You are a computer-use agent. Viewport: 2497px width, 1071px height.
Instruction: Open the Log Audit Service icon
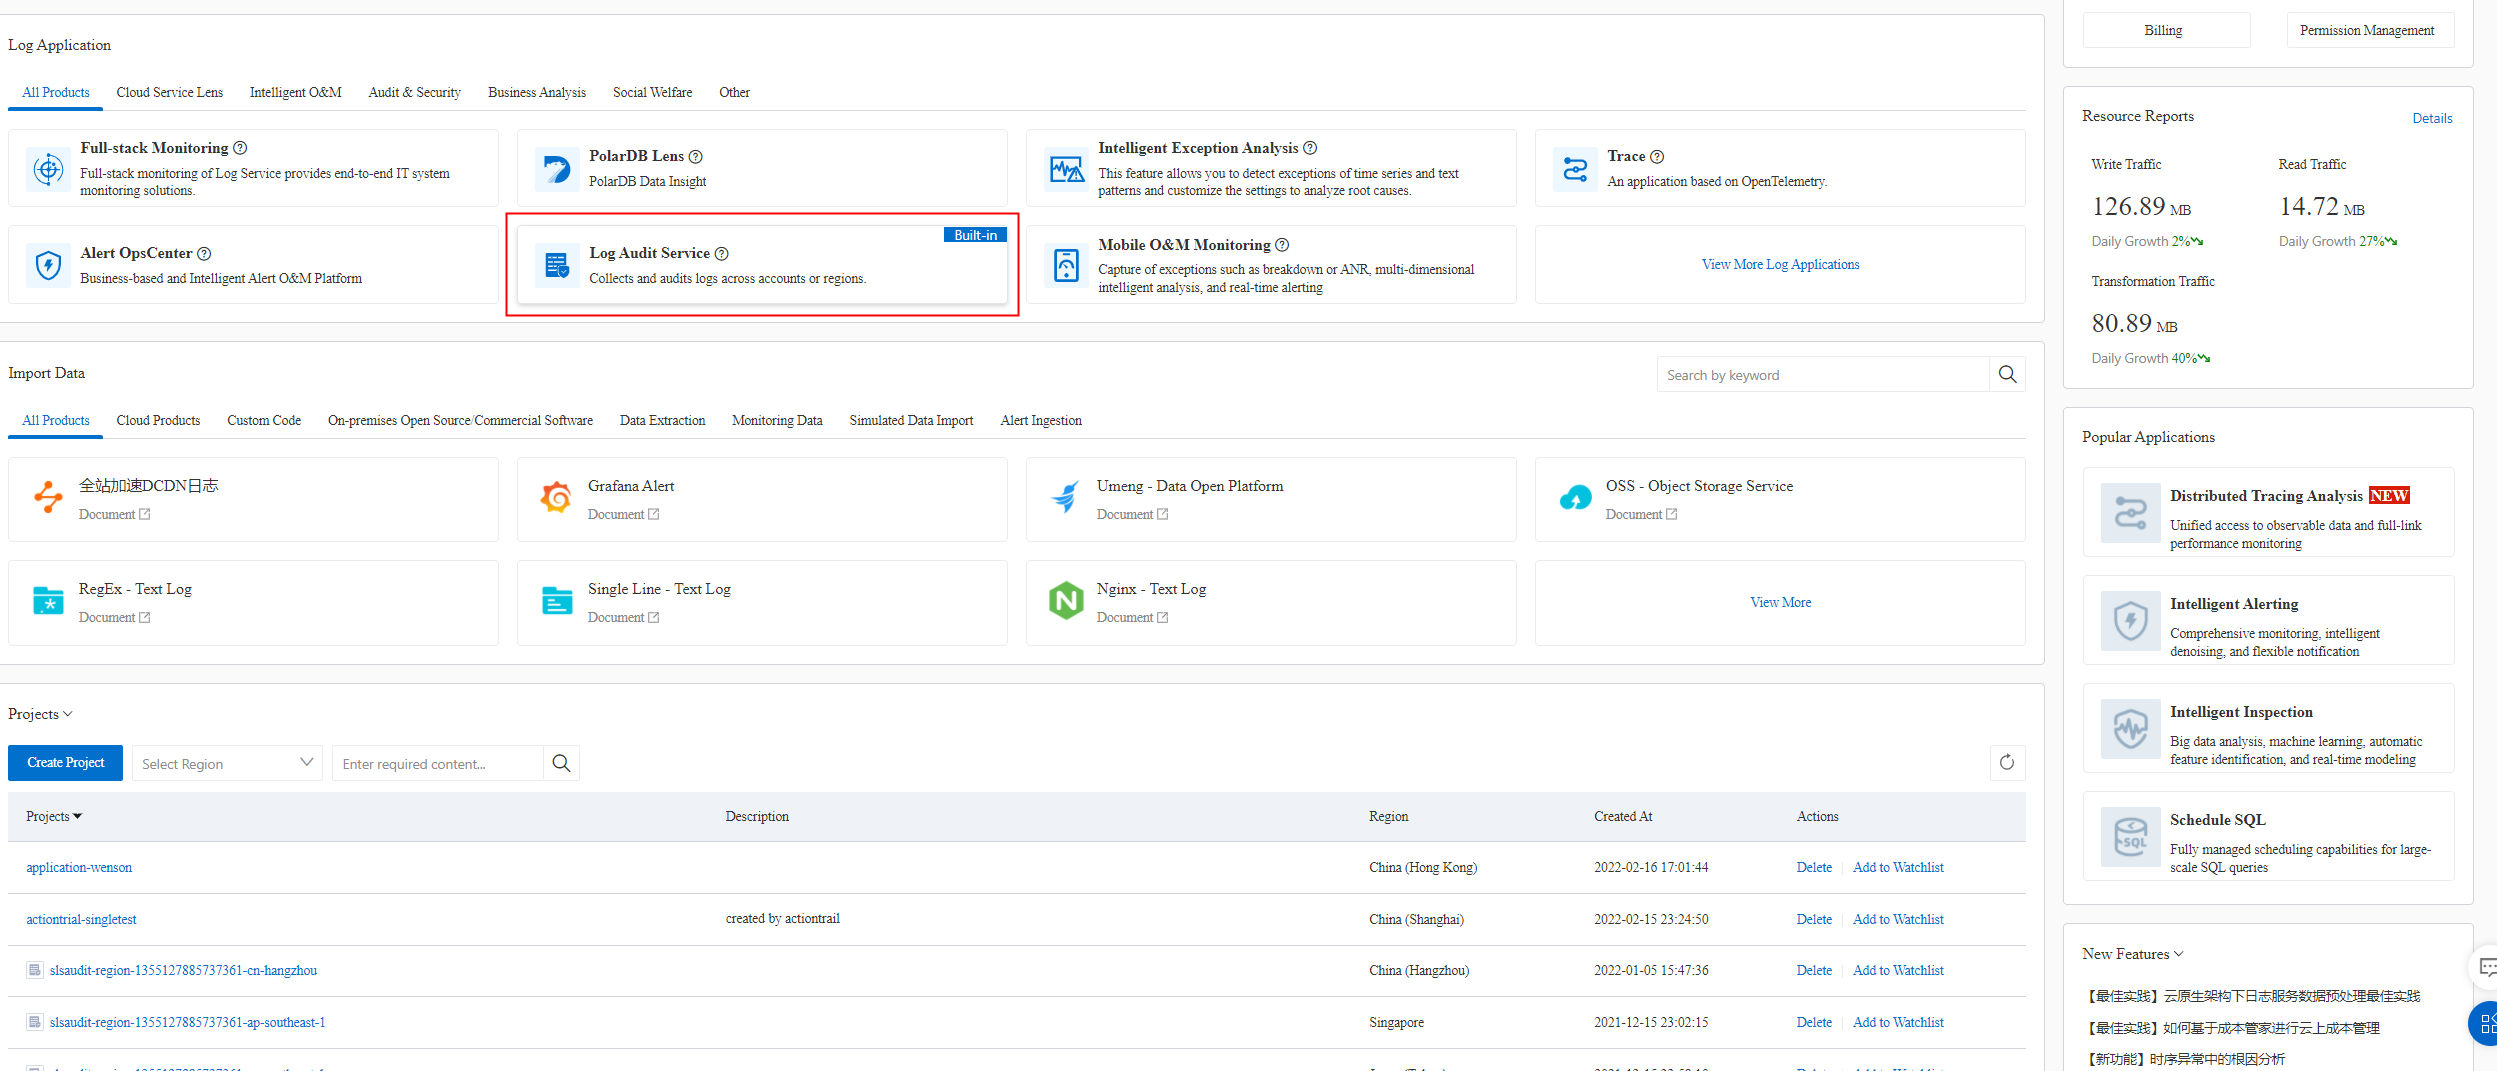pos(556,265)
